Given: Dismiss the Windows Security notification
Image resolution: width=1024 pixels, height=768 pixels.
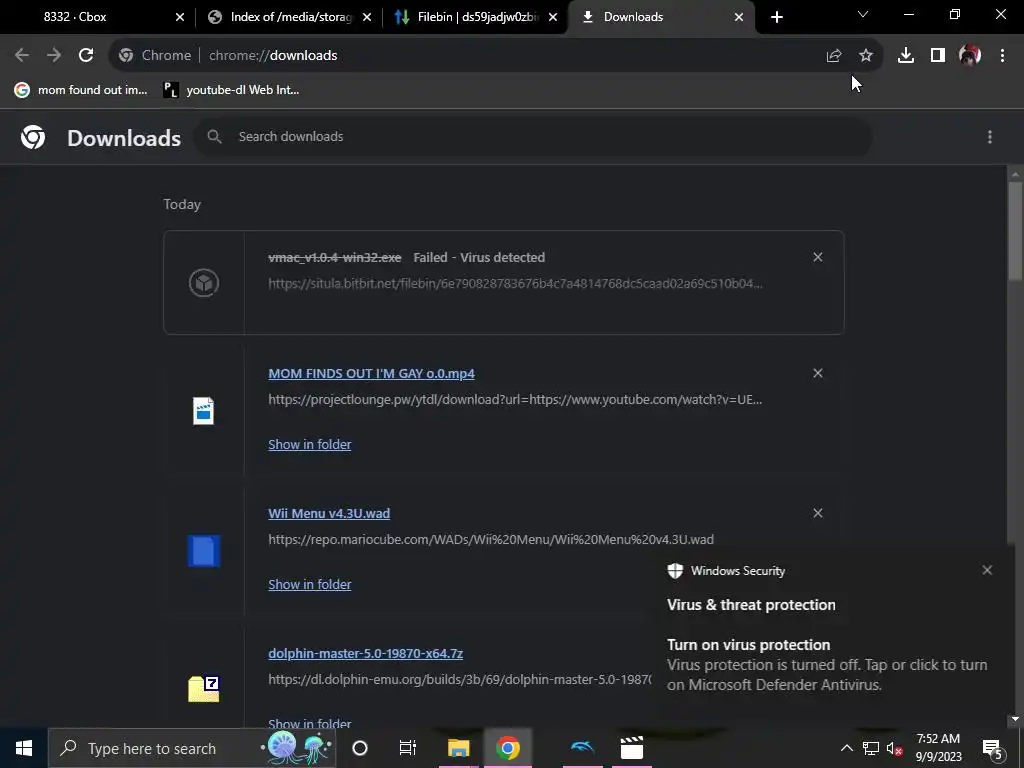Looking at the screenshot, I should pyautogui.click(x=987, y=570).
